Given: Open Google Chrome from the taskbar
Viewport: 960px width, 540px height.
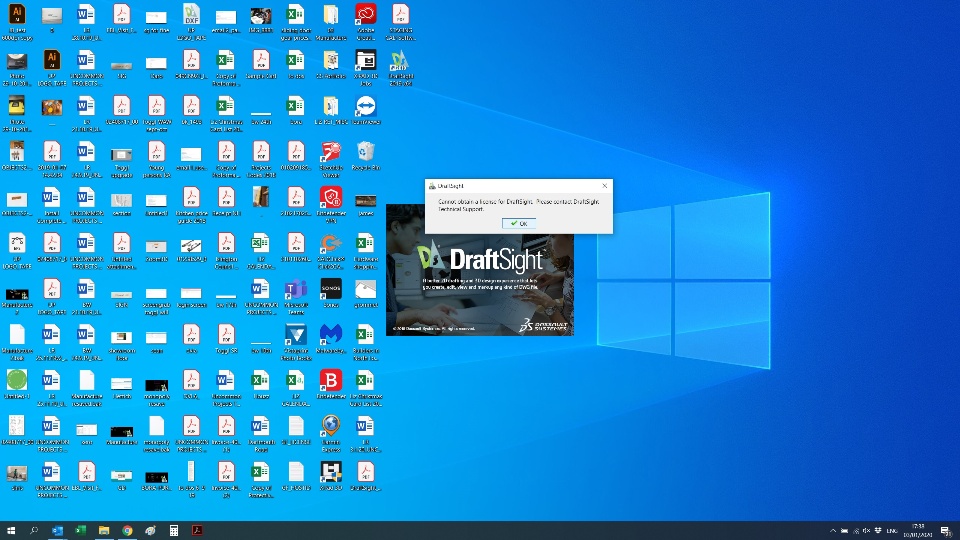Looking at the screenshot, I should coord(127,530).
